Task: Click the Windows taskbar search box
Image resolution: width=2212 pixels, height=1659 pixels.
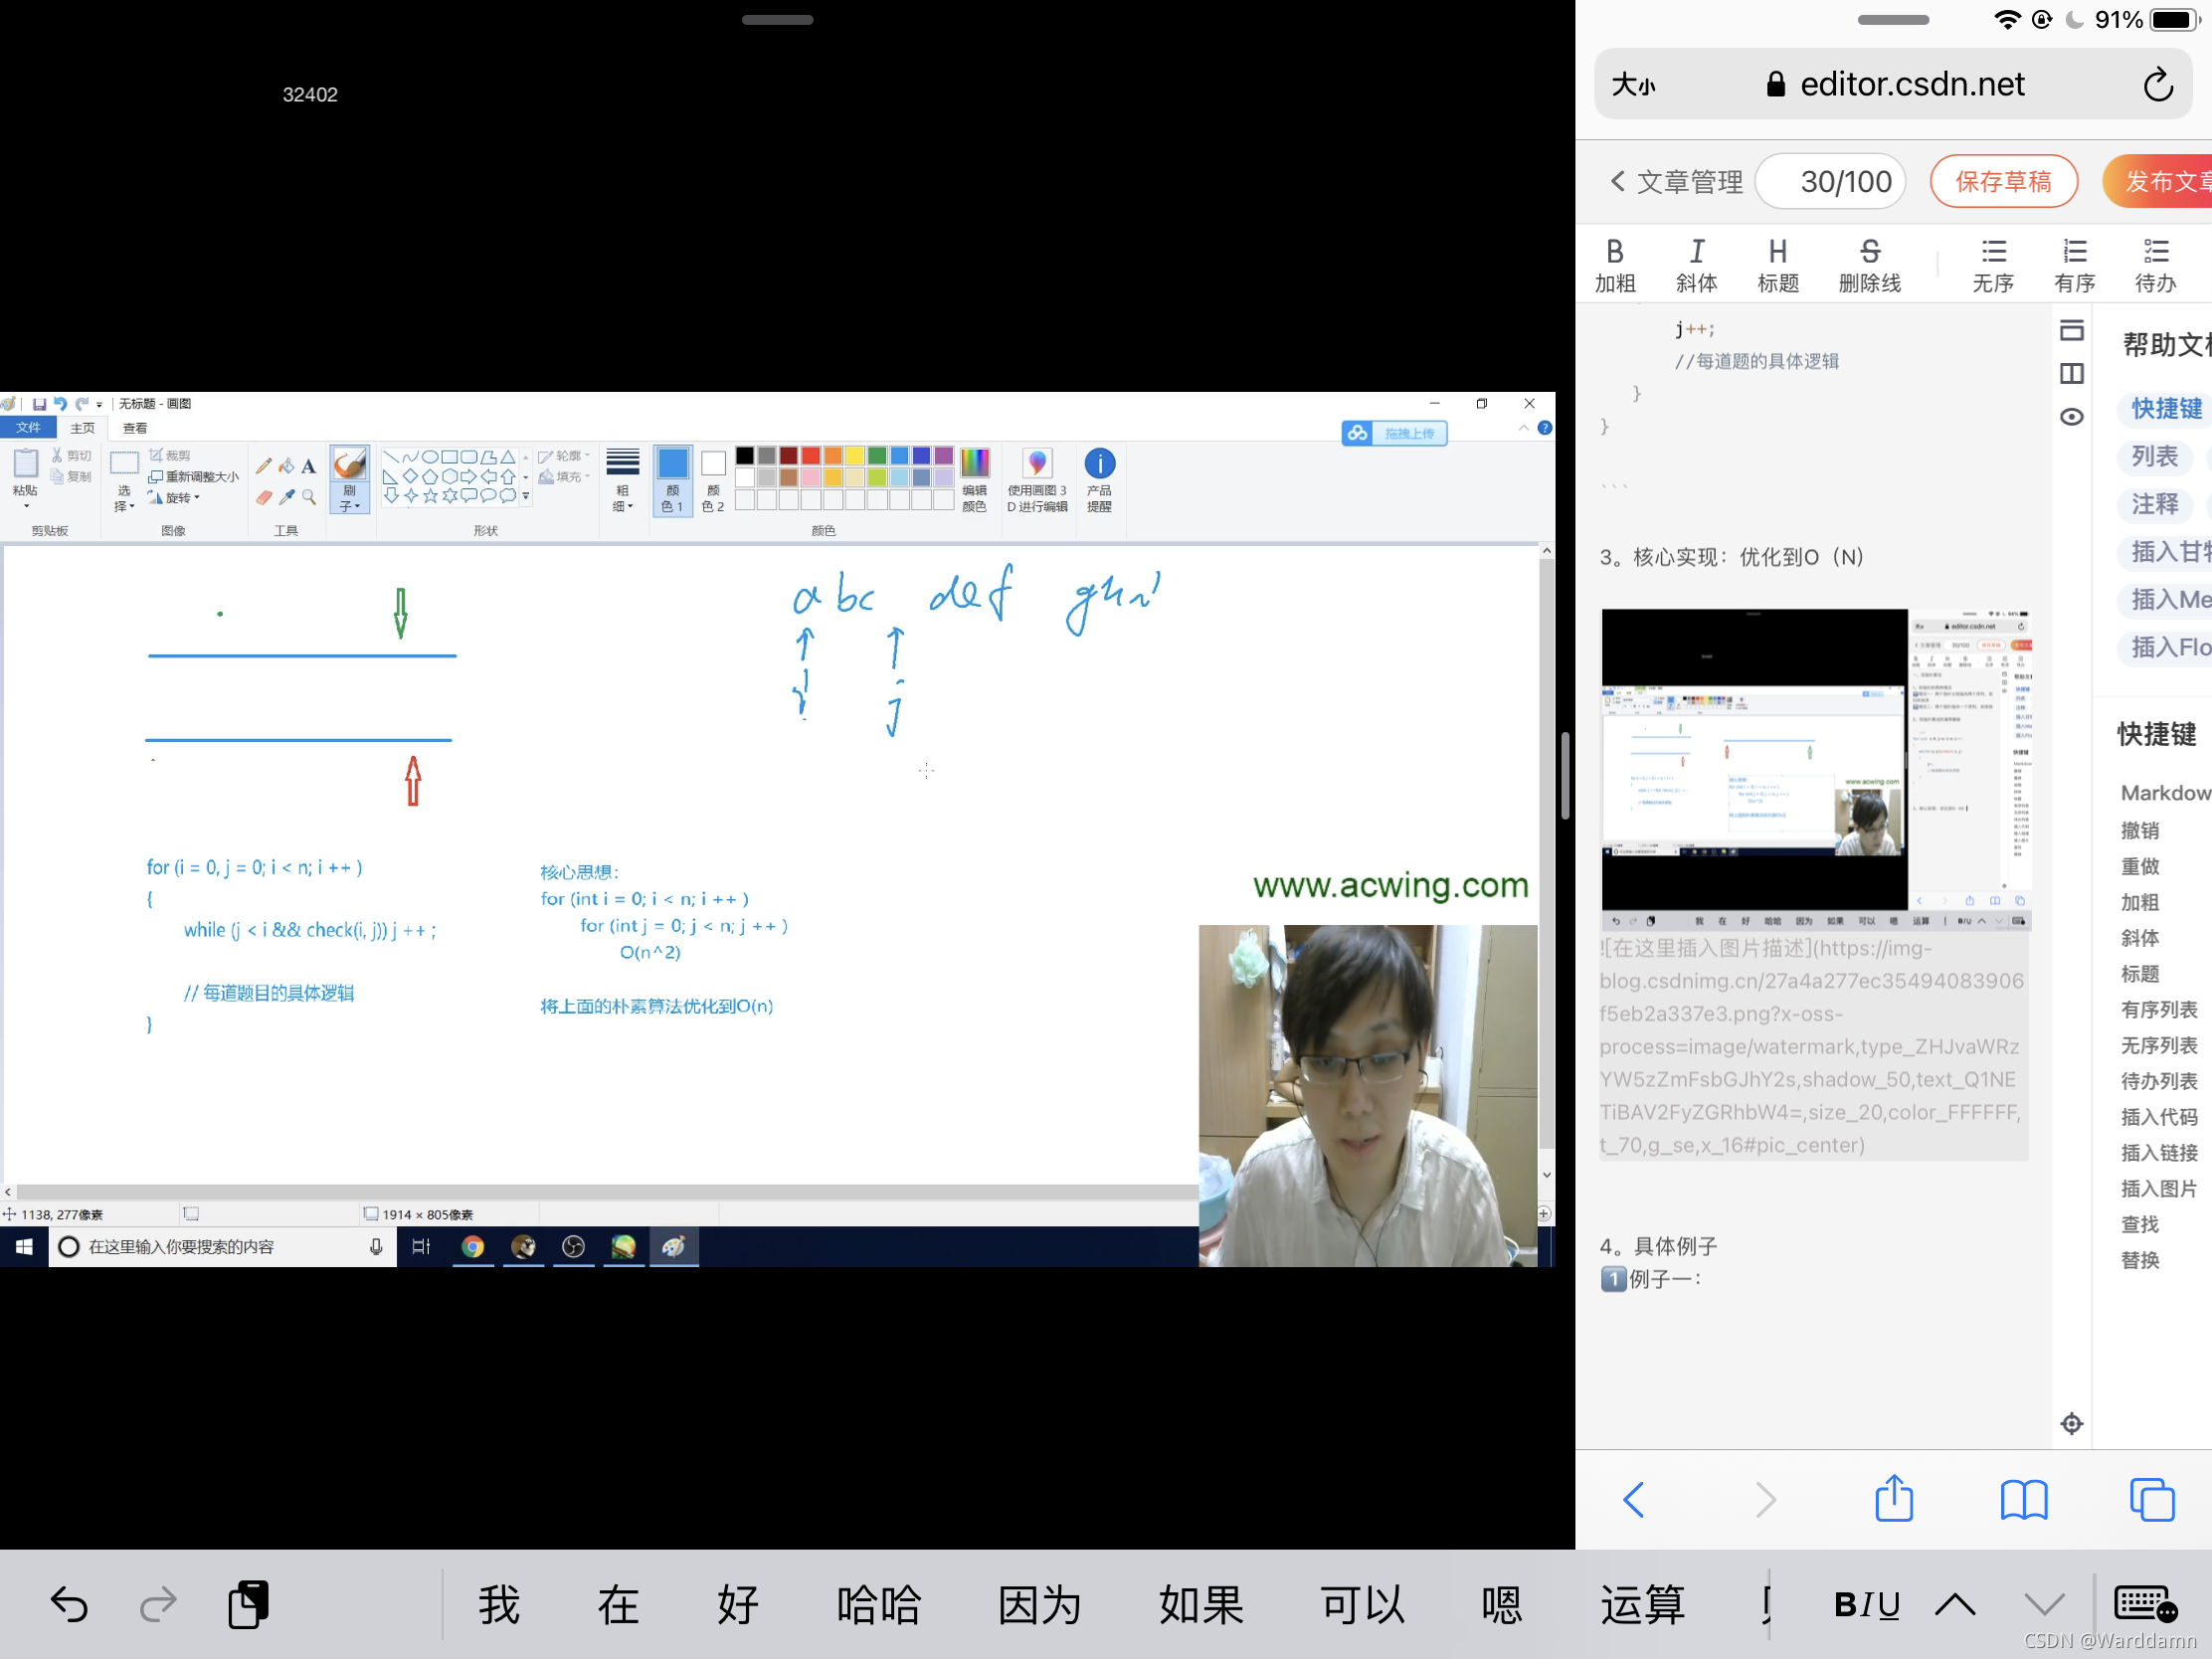Action: click(222, 1246)
